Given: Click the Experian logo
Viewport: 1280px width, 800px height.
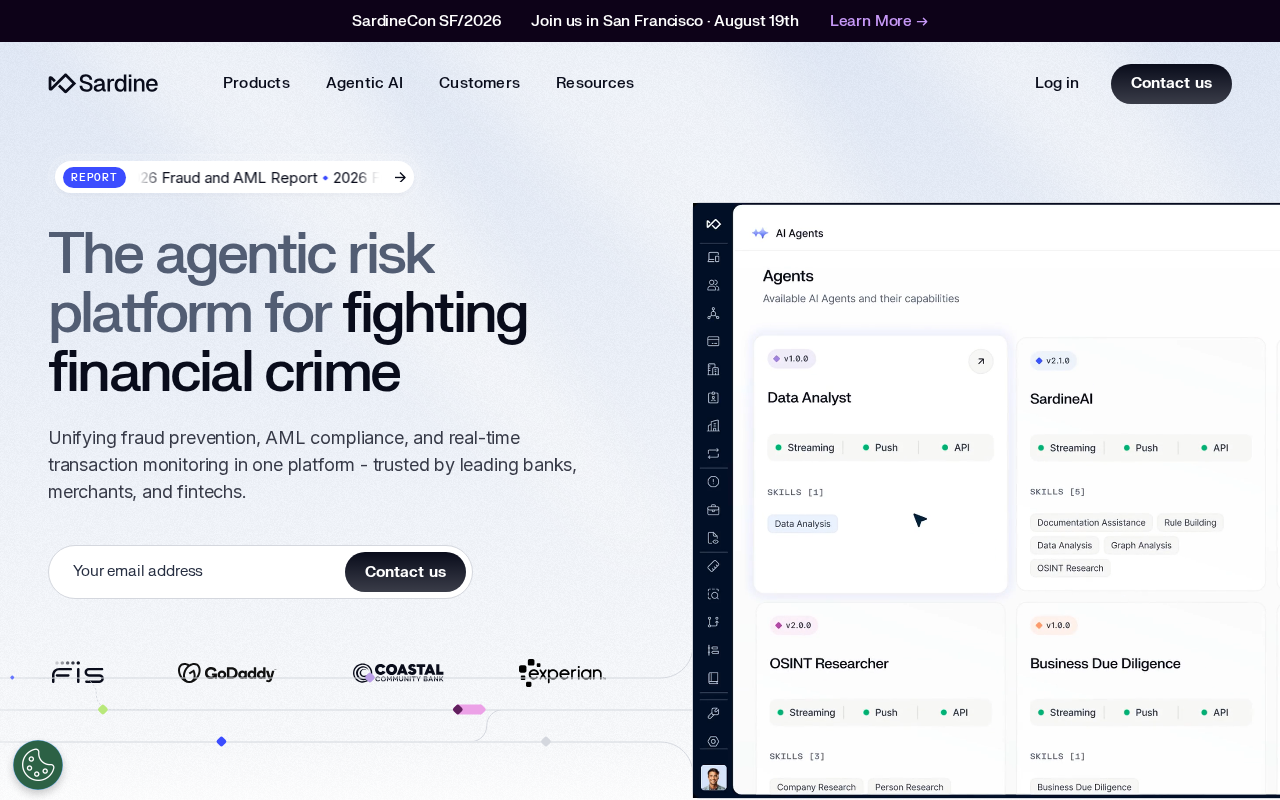Looking at the screenshot, I should 562,673.
